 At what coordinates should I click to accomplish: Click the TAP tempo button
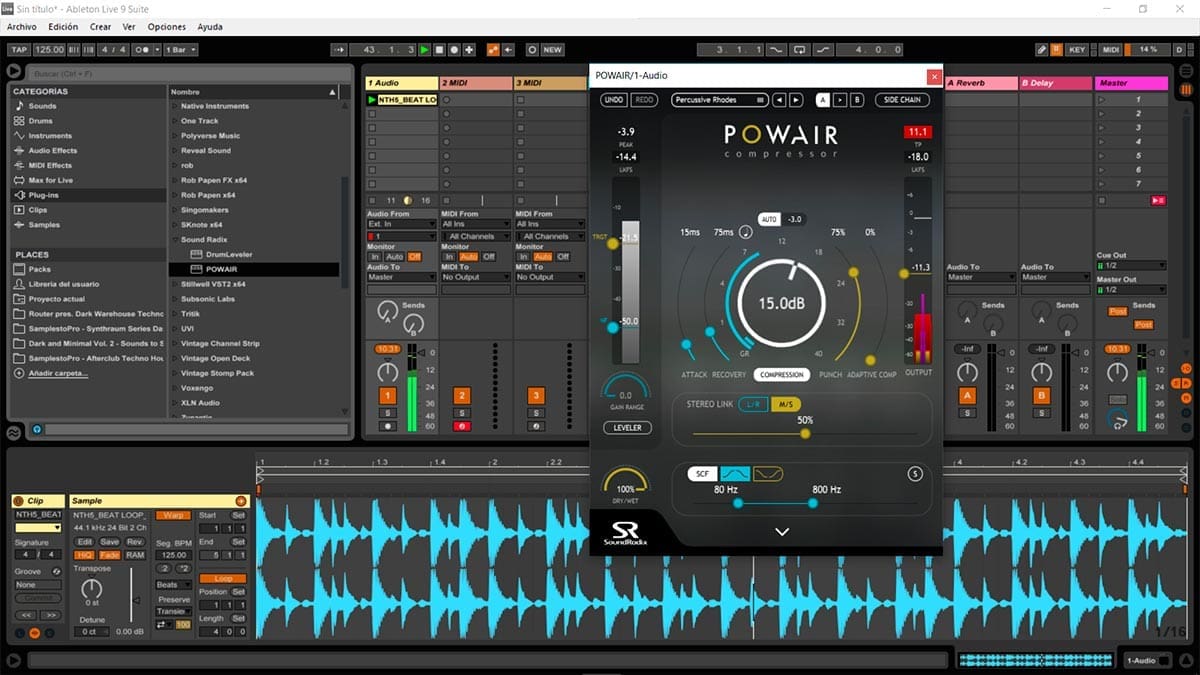coord(19,49)
